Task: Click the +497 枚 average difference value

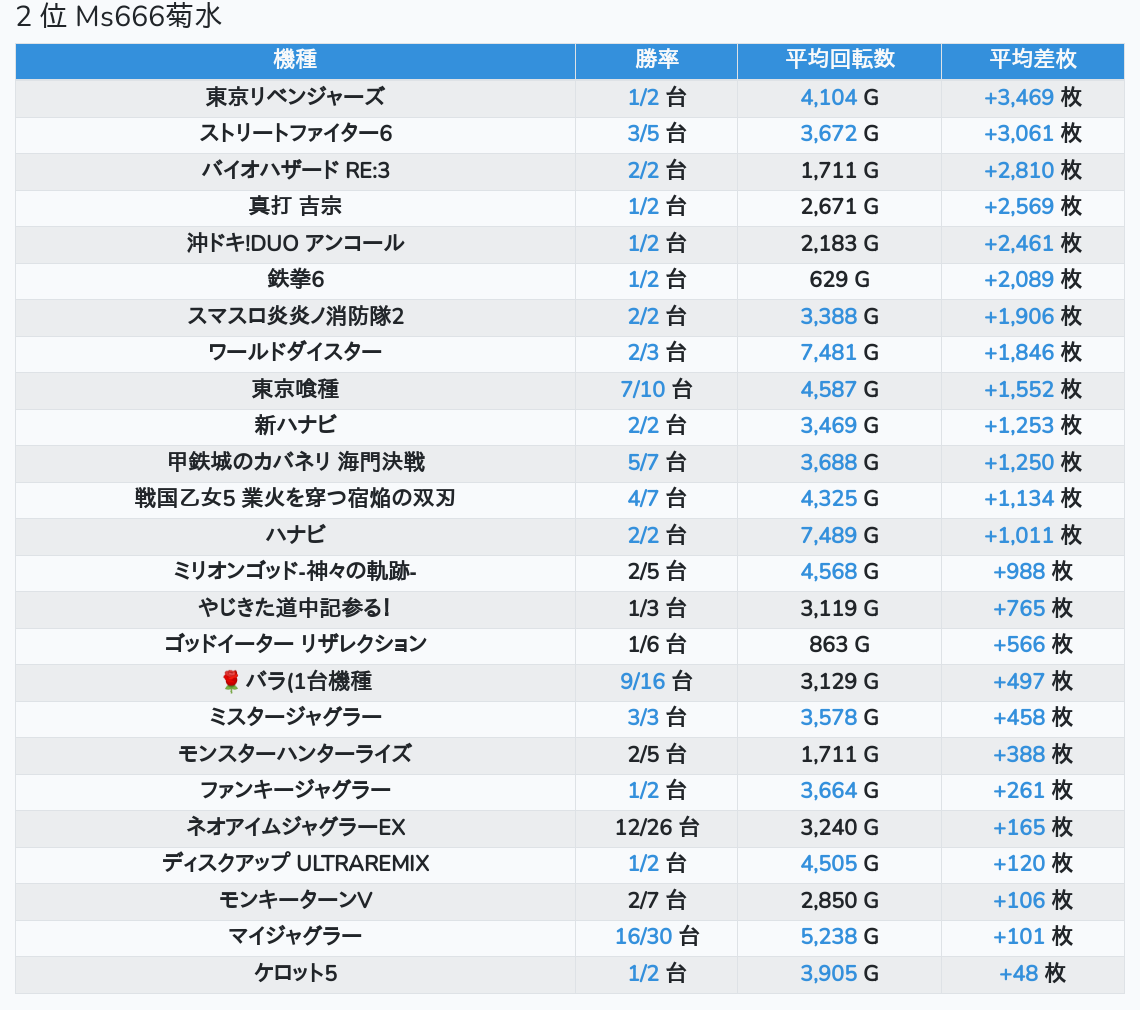Action: (1032, 681)
